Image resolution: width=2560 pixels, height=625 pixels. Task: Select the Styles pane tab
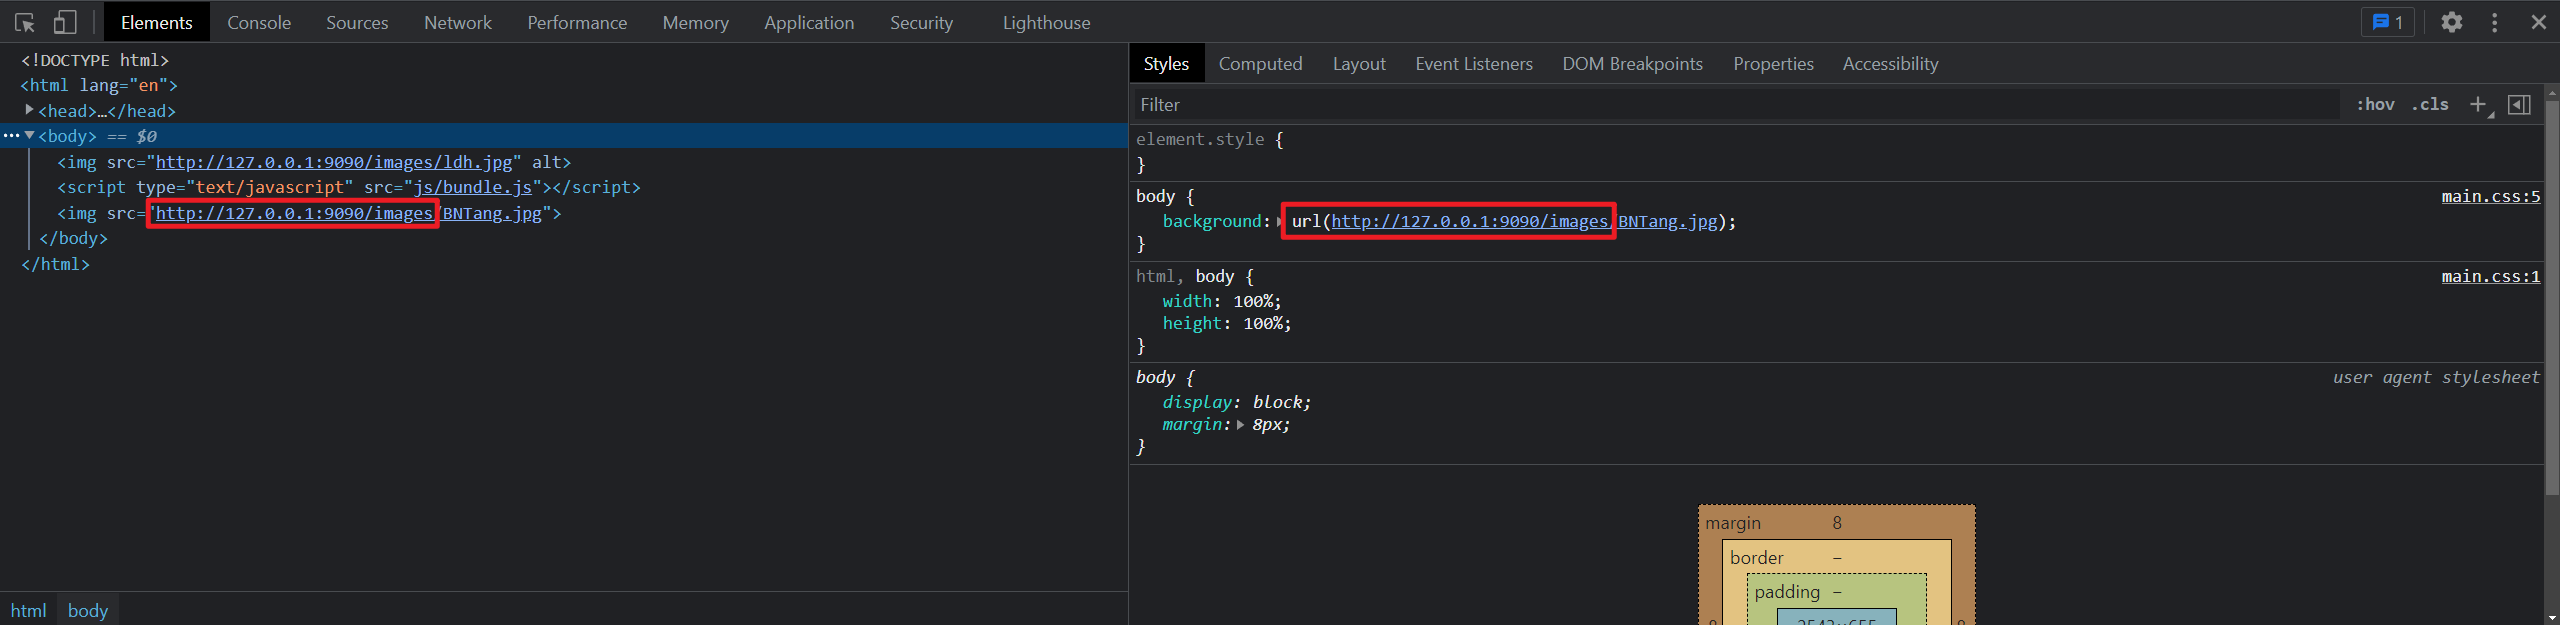[1166, 64]
